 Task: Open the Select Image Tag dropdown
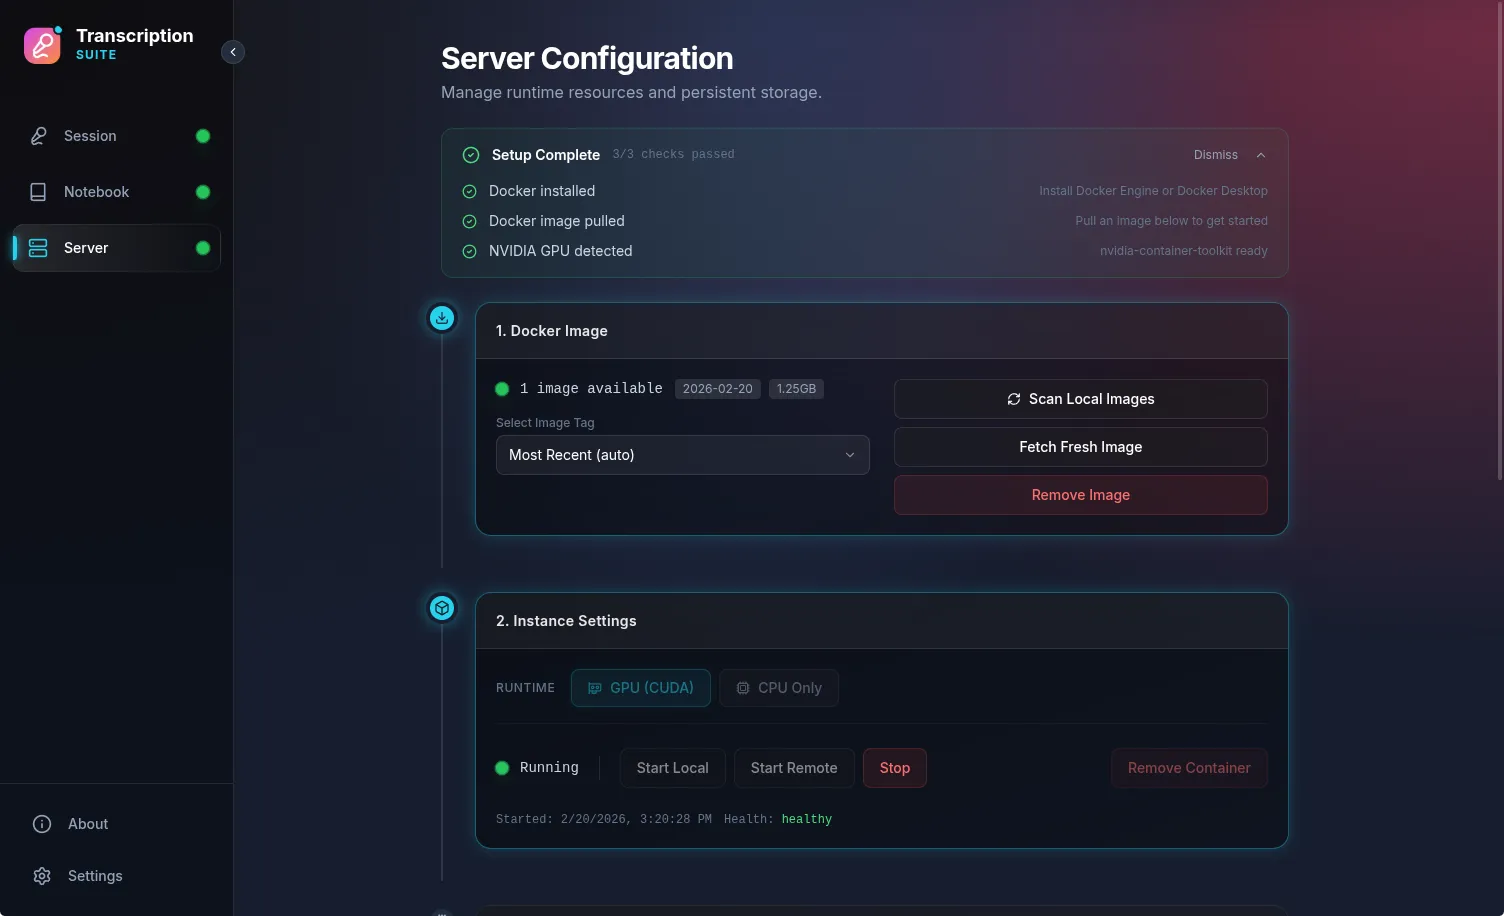point(682,454)
